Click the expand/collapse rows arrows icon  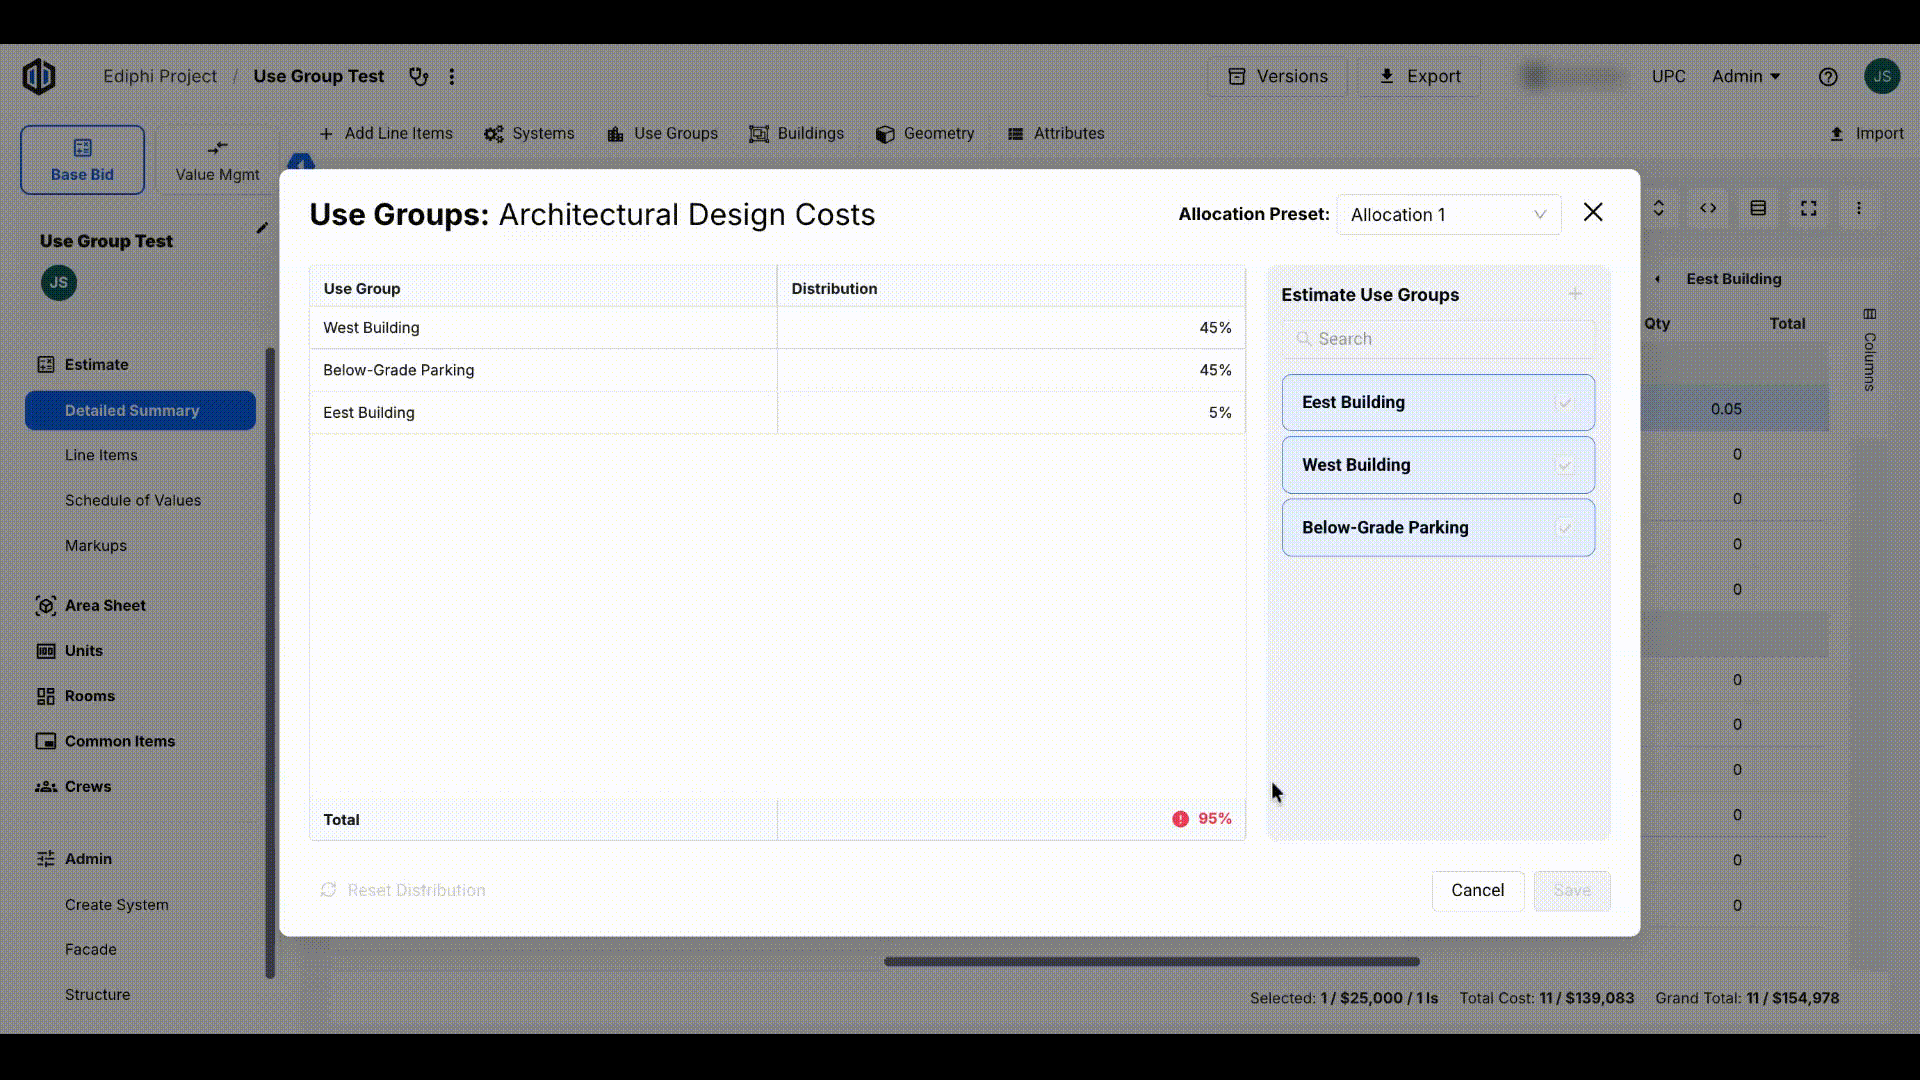[1658, 208]
